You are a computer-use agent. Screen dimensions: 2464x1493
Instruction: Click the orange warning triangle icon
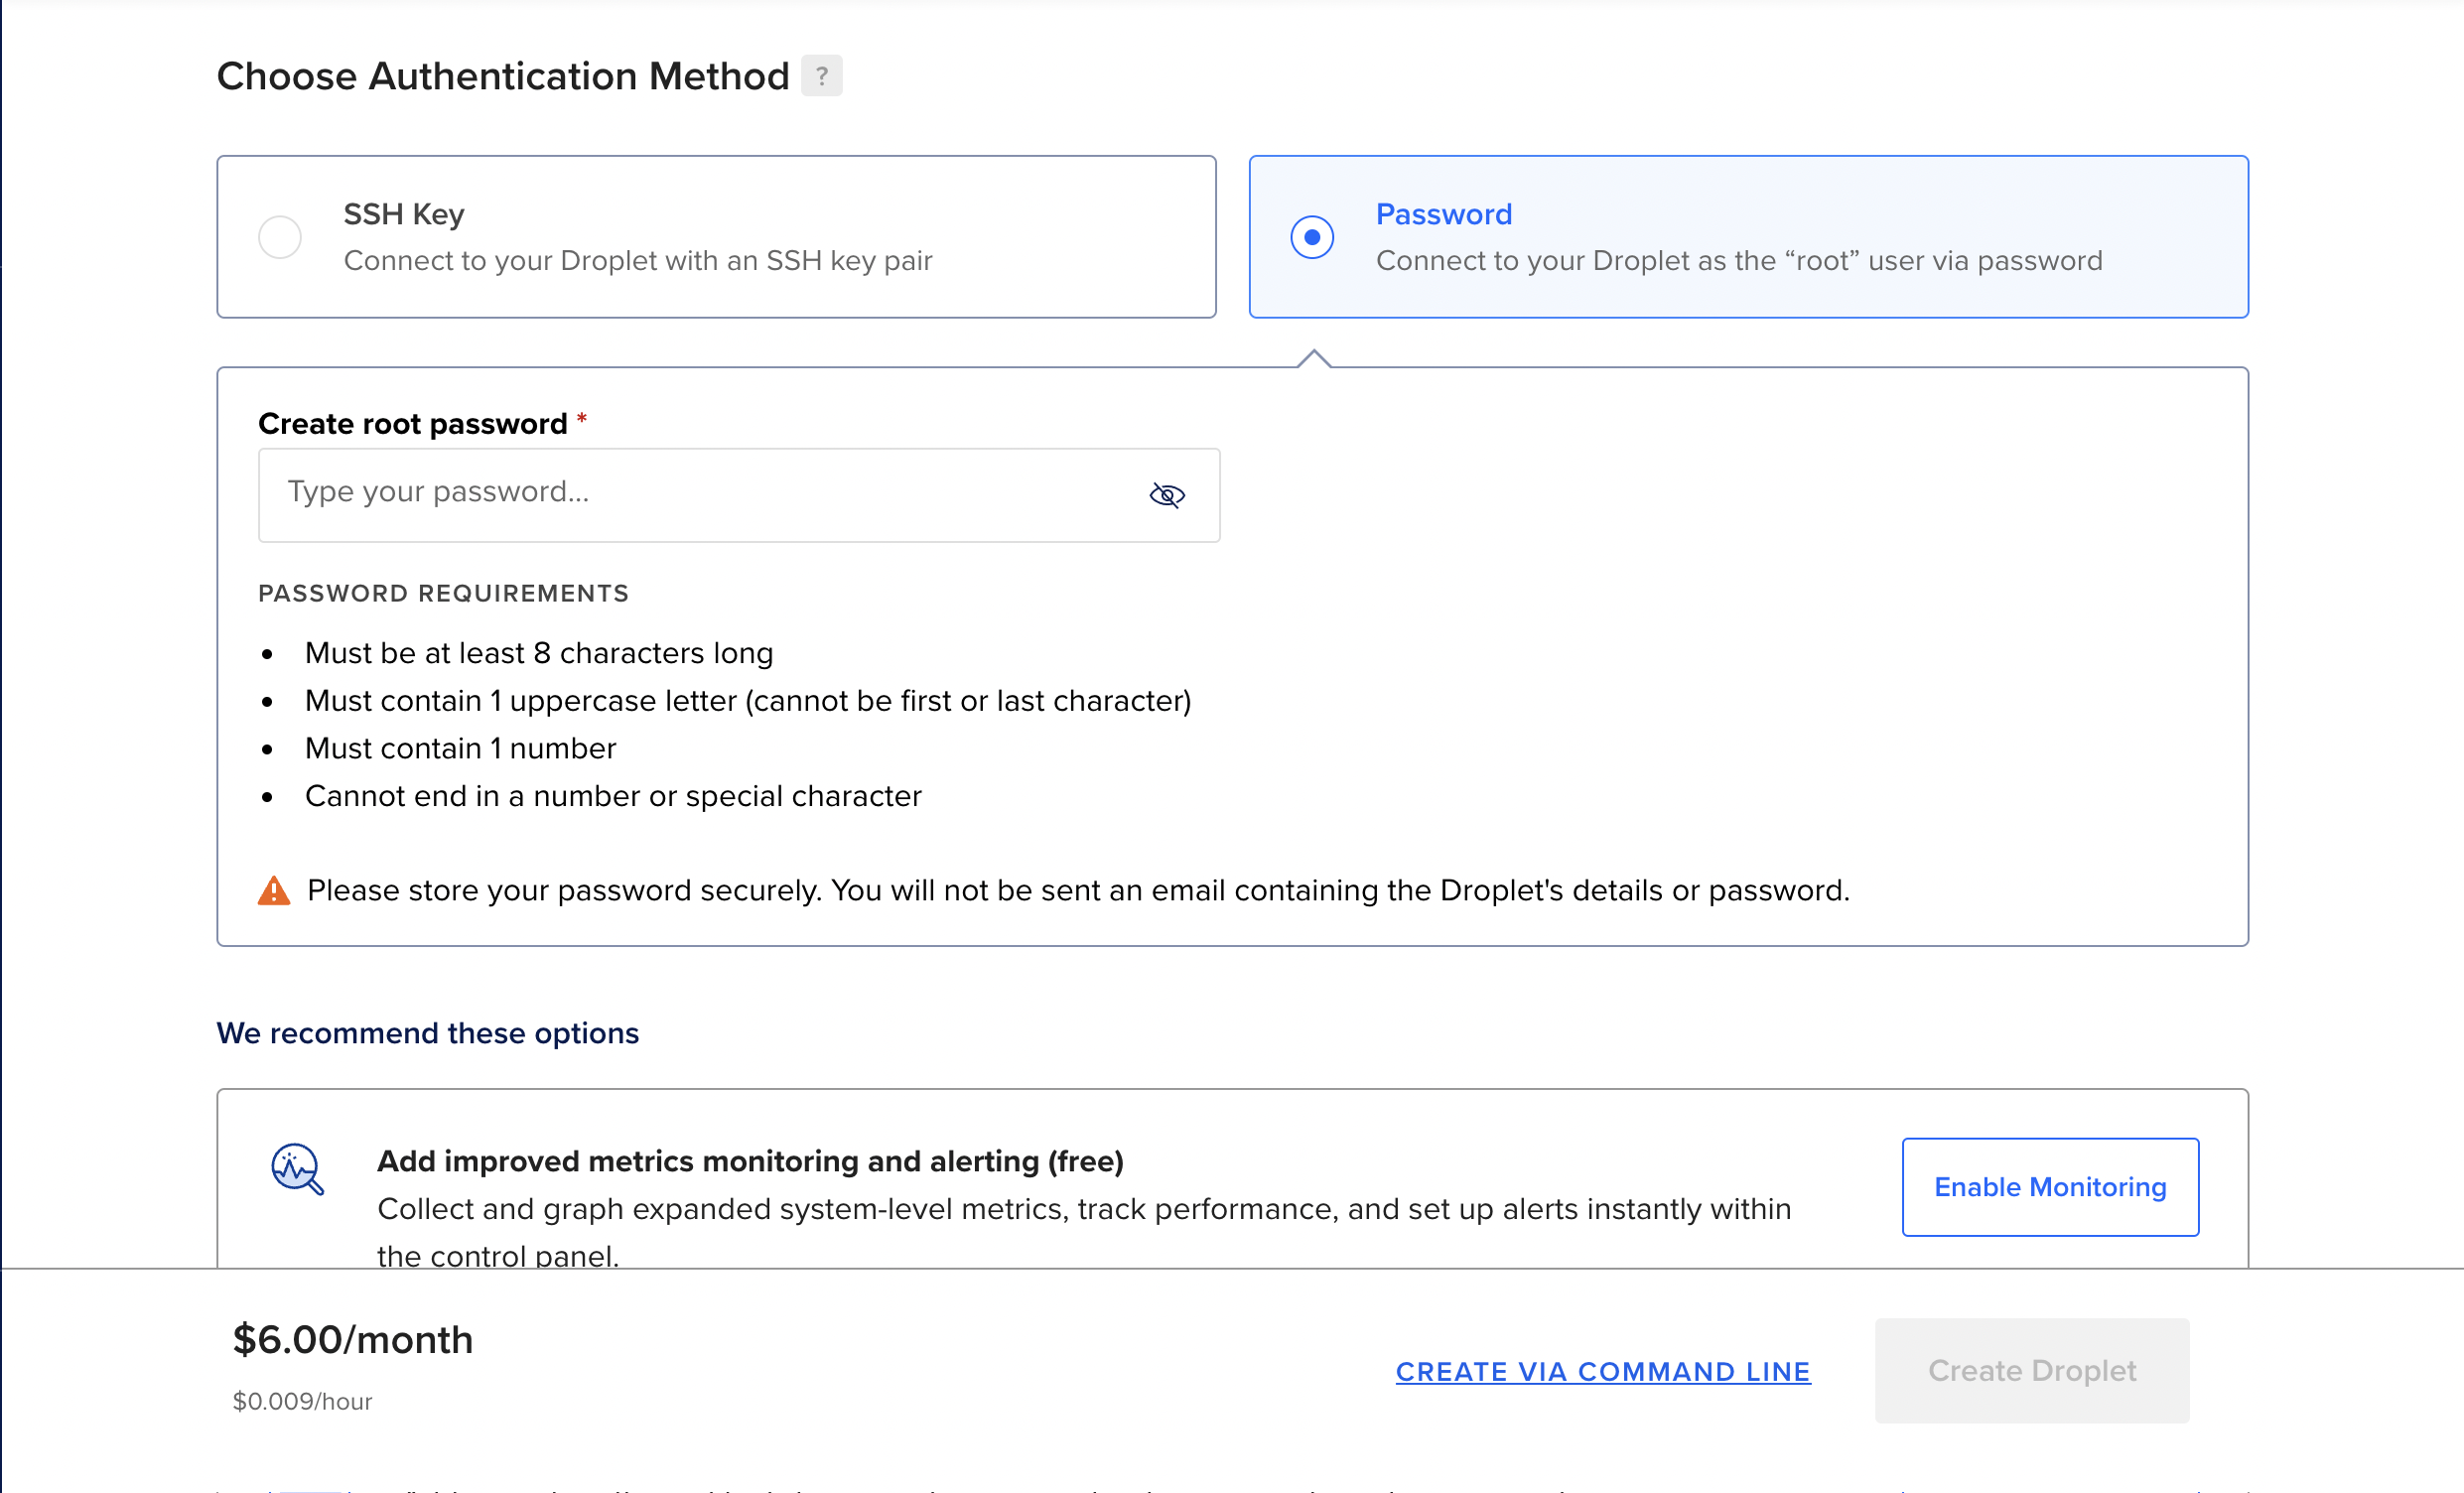274,890
